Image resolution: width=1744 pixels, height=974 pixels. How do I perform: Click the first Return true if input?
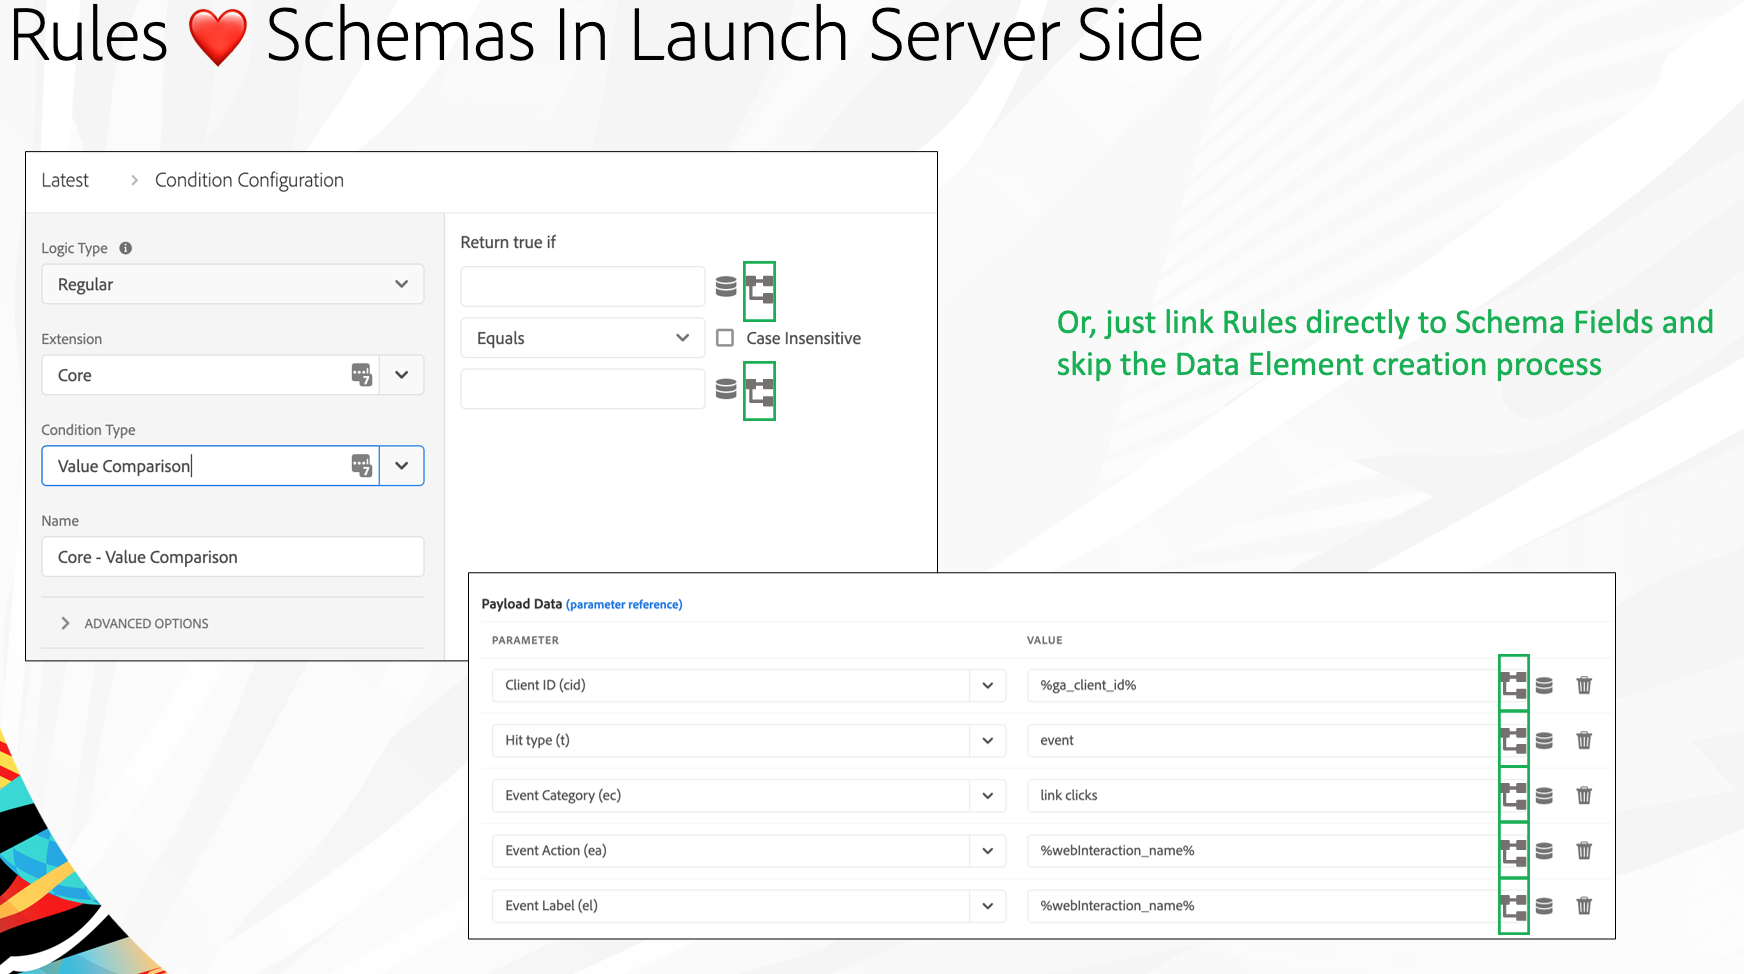click(x=583, y=287)
